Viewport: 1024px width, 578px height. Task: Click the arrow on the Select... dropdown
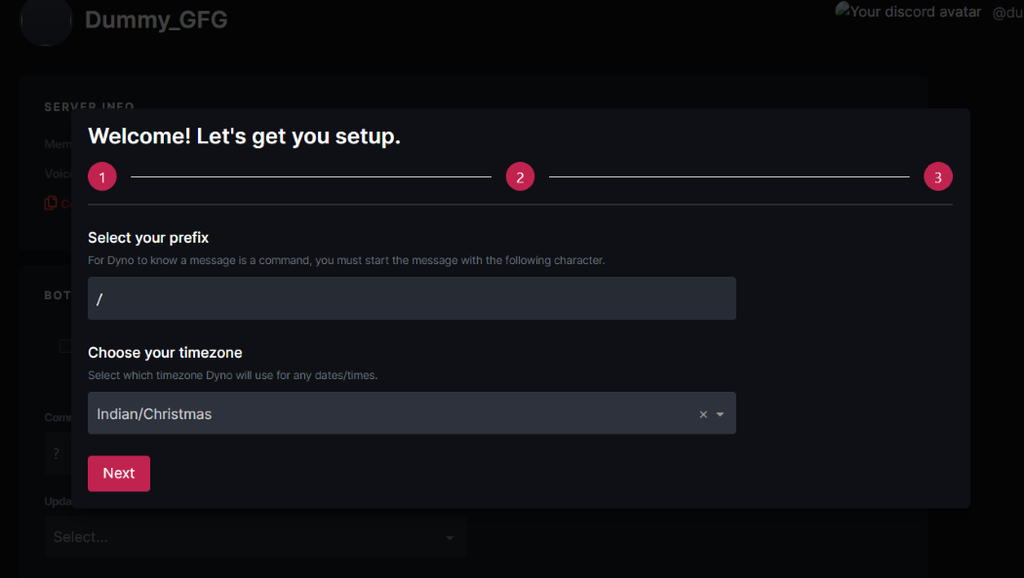[450, 538]
